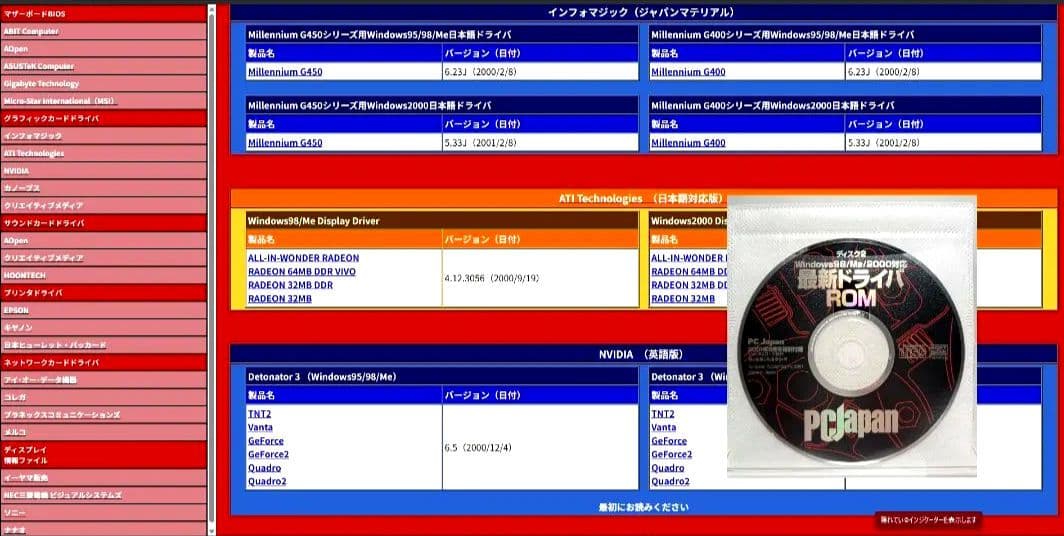Open Millennium G450 Windows2000 driver link
The width and height of the screenshot is (1064, 536).
pyautogui.click(x=285, y=143)
